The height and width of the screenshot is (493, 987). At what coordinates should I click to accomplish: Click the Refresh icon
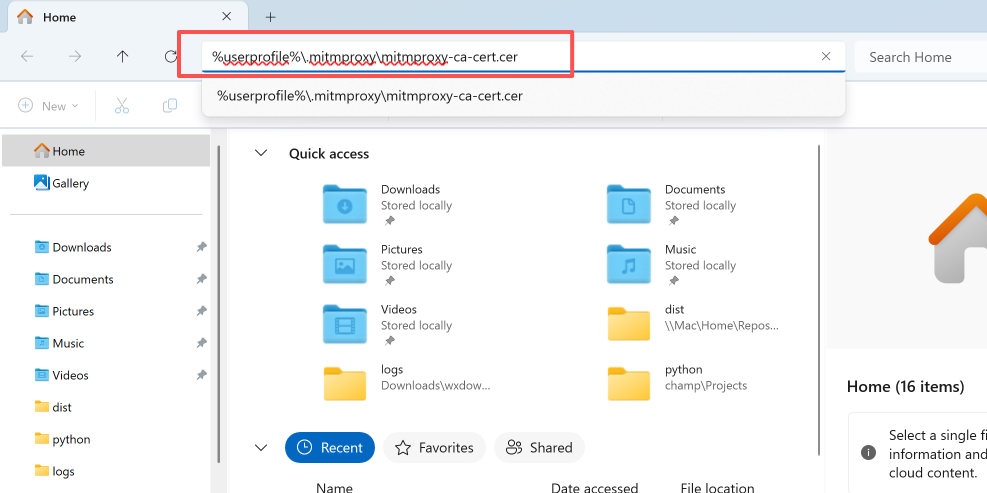pos(171,57)
